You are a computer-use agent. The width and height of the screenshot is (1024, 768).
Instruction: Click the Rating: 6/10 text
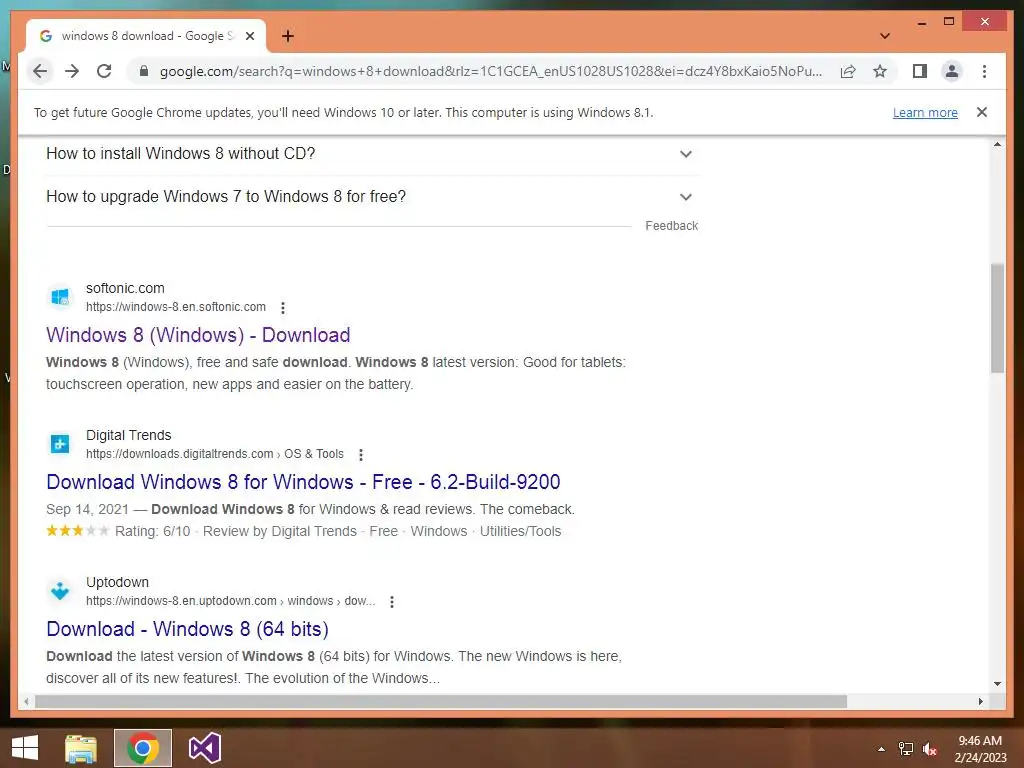[153, 532]
